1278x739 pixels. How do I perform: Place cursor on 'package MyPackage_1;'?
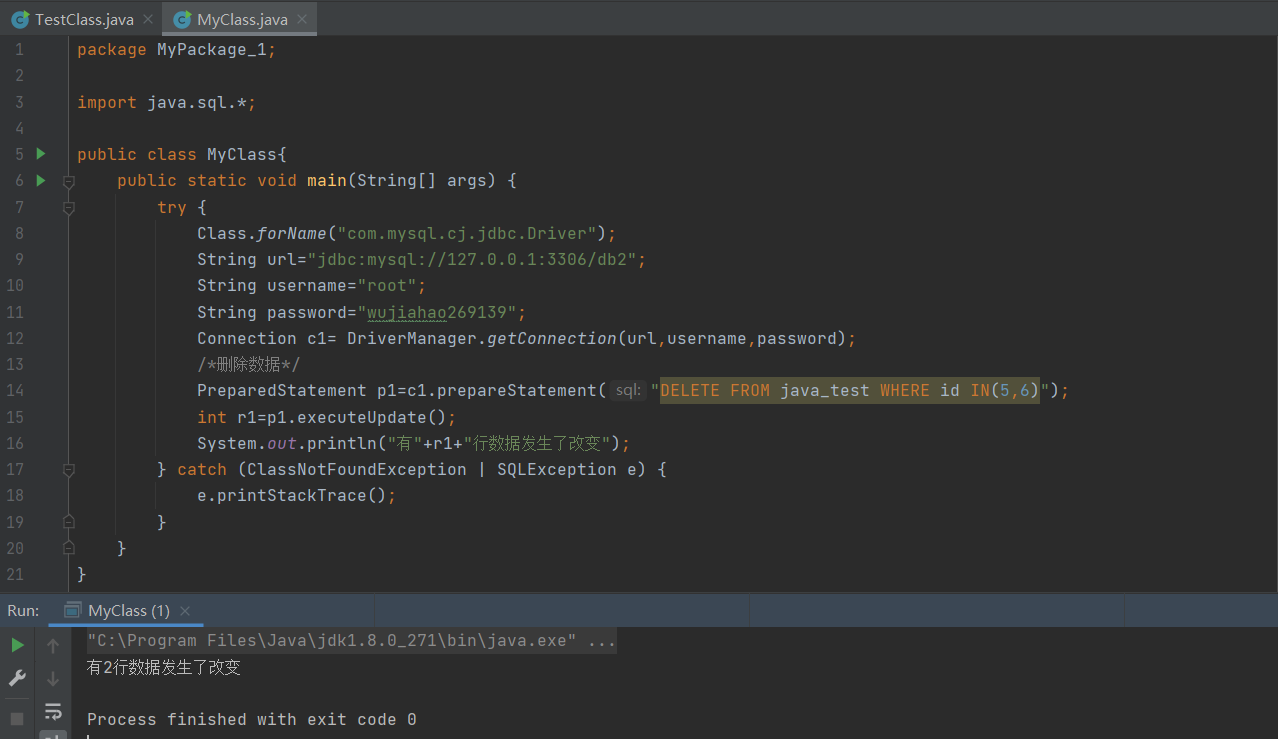[x=176, y=50]
